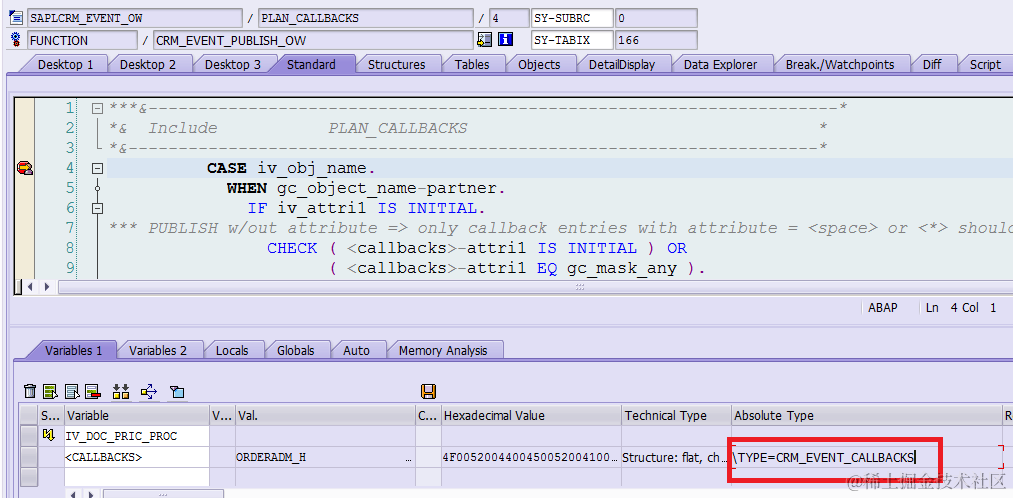Click the FUNCTION event type field
1013x498 pixels.
pos(82,41)
